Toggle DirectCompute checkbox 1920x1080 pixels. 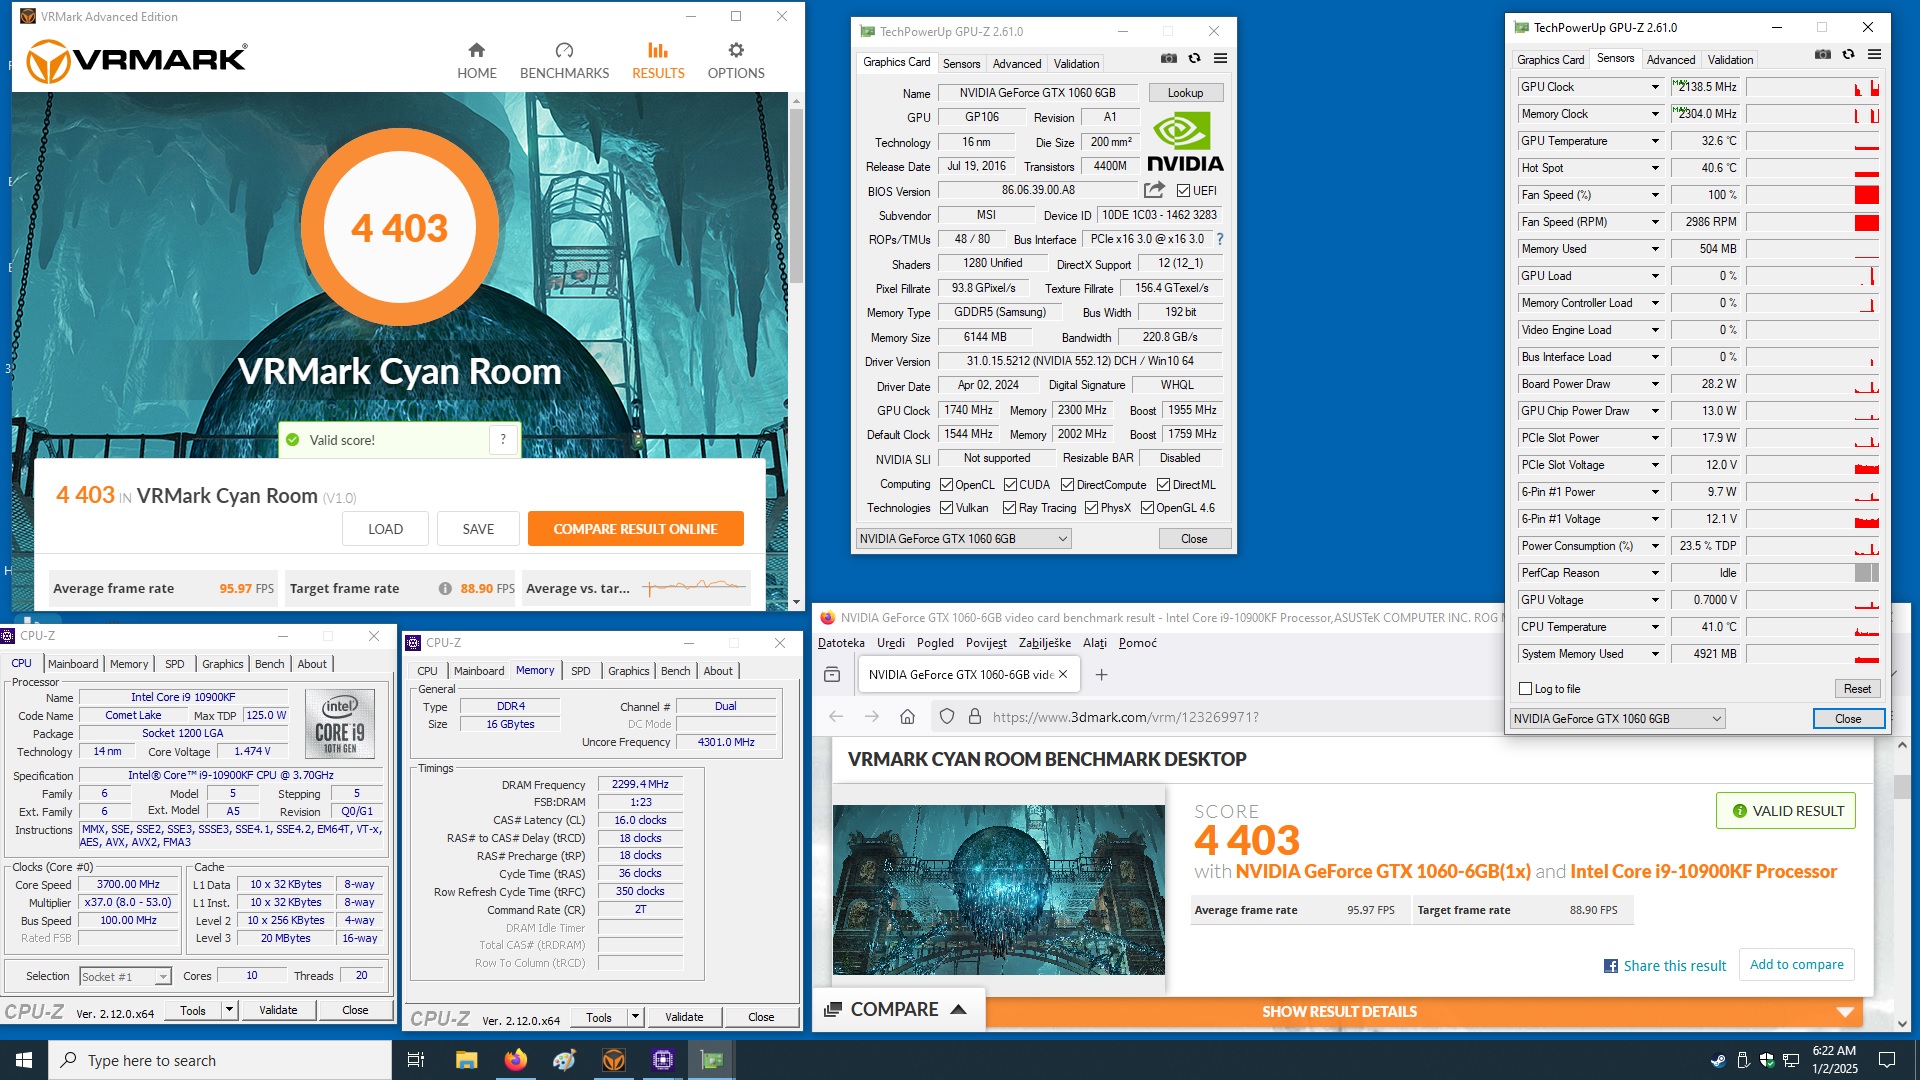coord(1067,485)
